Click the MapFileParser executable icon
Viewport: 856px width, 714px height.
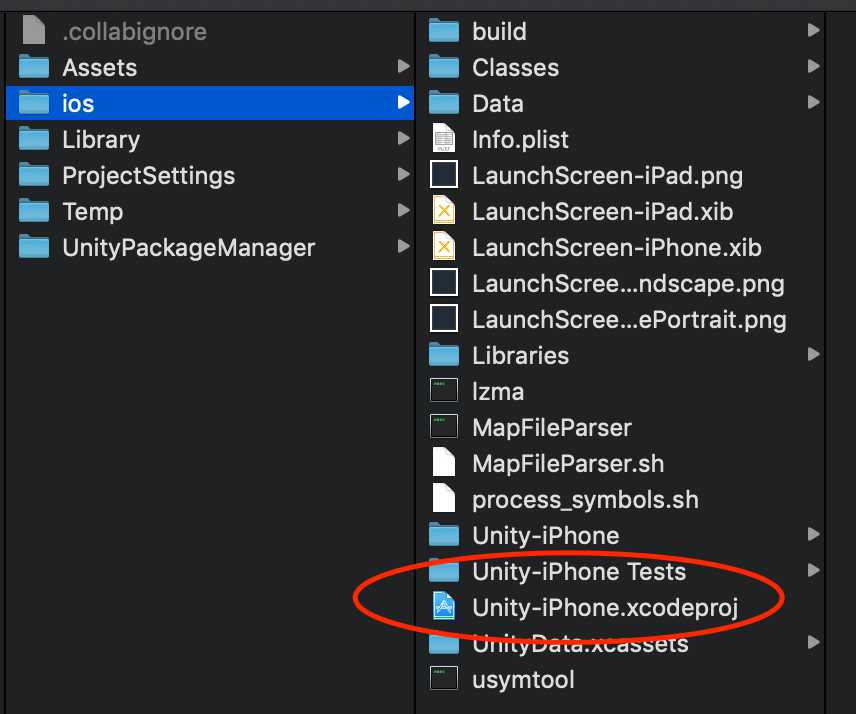click(444, 426)
